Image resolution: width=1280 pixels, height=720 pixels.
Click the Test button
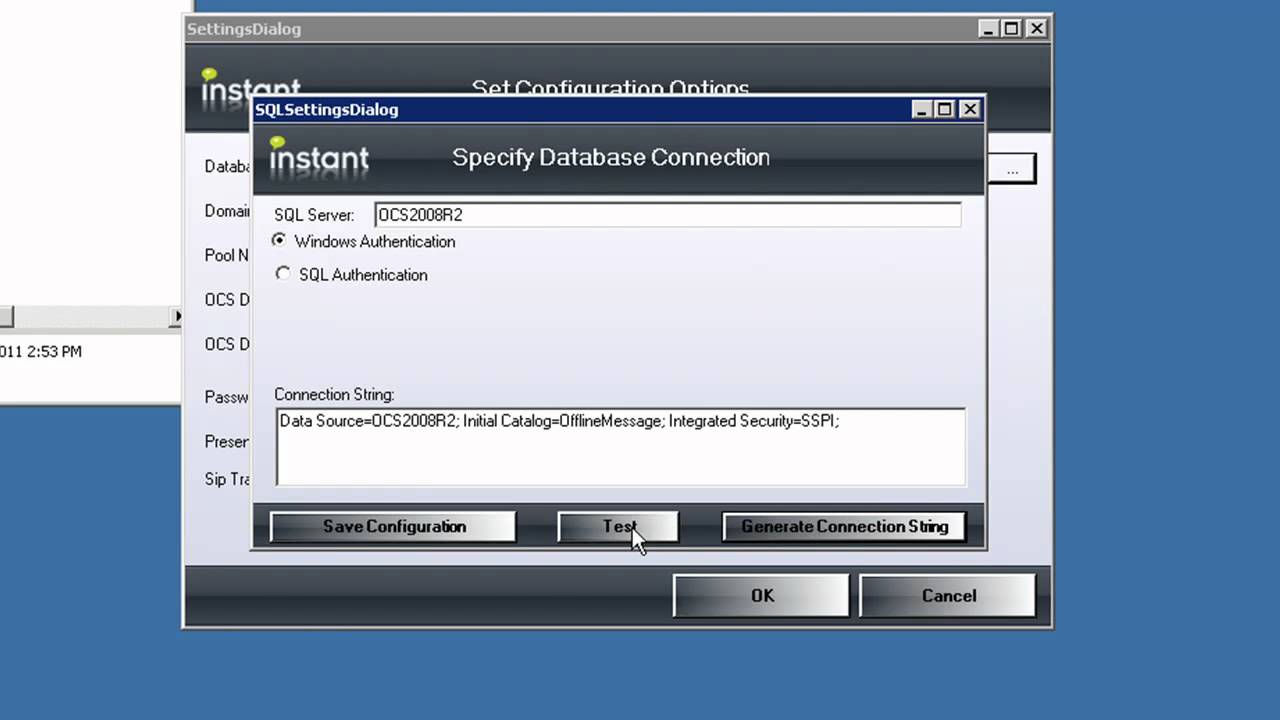click(x=618, y=527)
